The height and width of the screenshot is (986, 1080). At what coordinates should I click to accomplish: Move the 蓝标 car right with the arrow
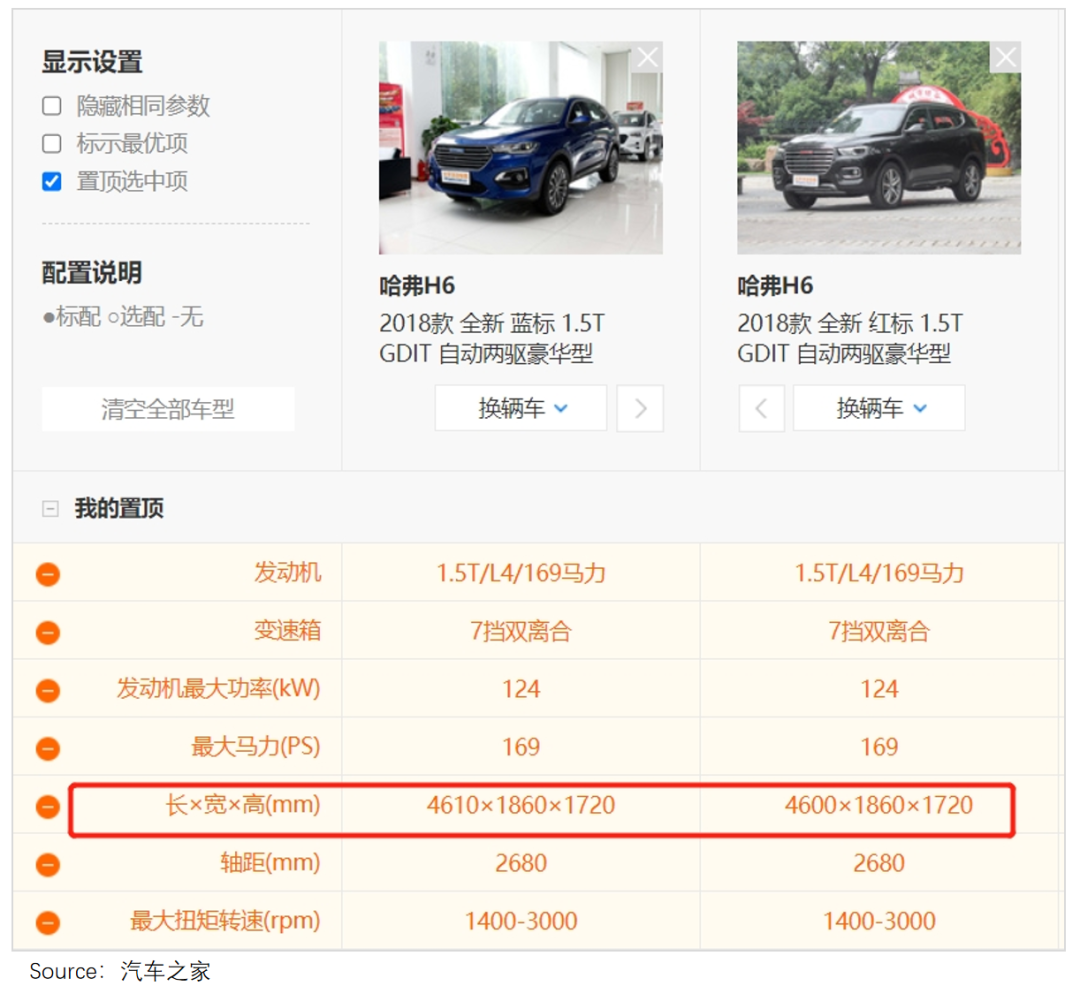tap(640, 408)
